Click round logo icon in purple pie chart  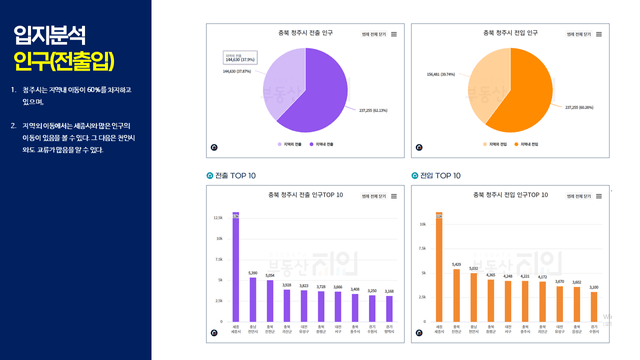(214, 147)
